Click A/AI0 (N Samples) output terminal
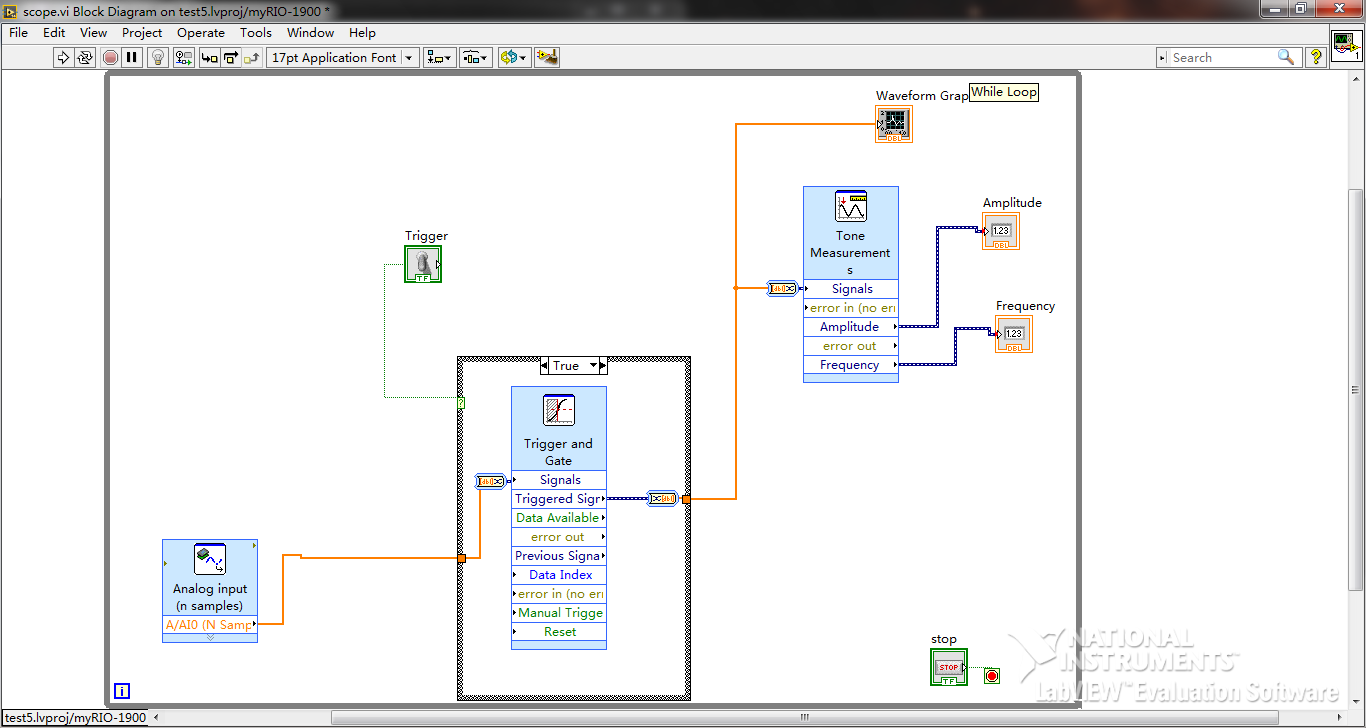 (x=210, y=625)
